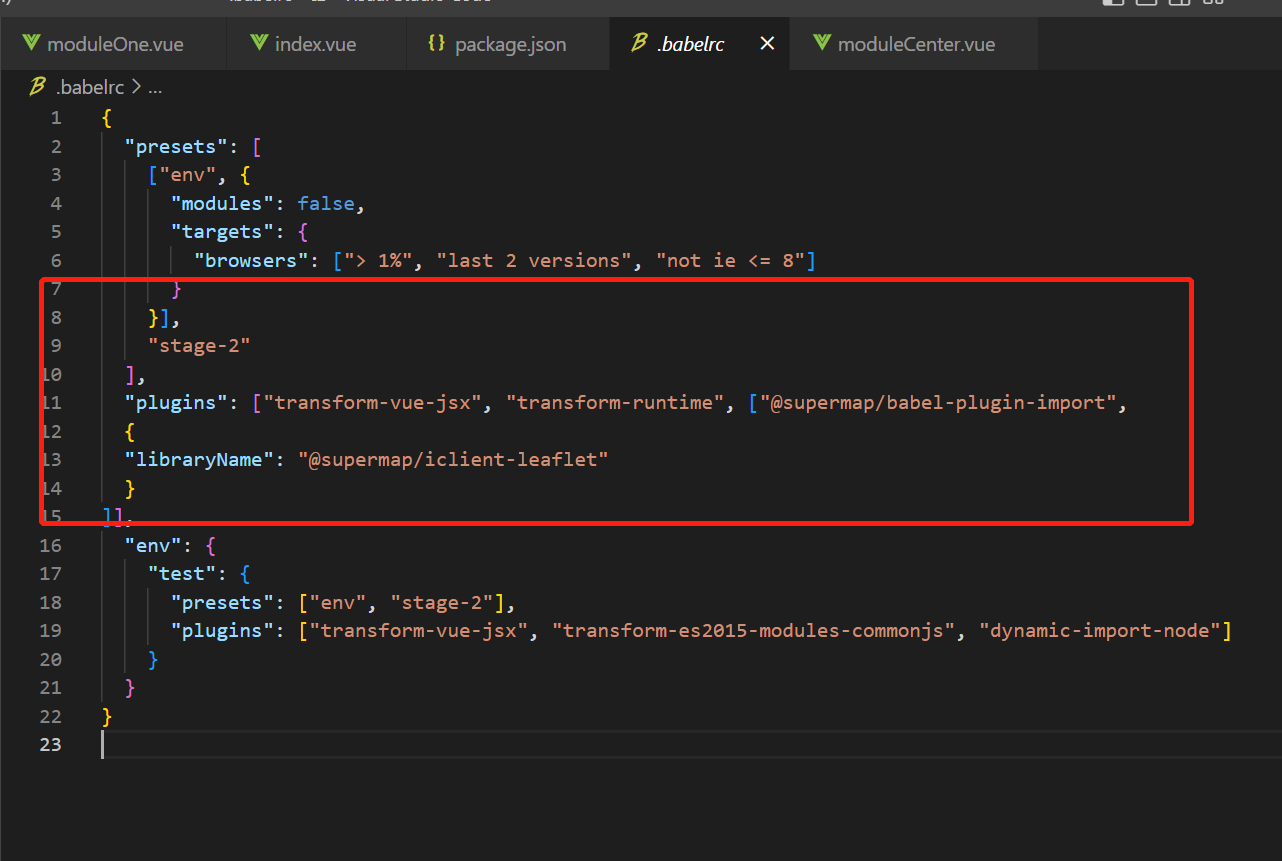Click the "env" key on line 16
The height and width of the screenshot is (861, 1282).
tap(153, 545)
